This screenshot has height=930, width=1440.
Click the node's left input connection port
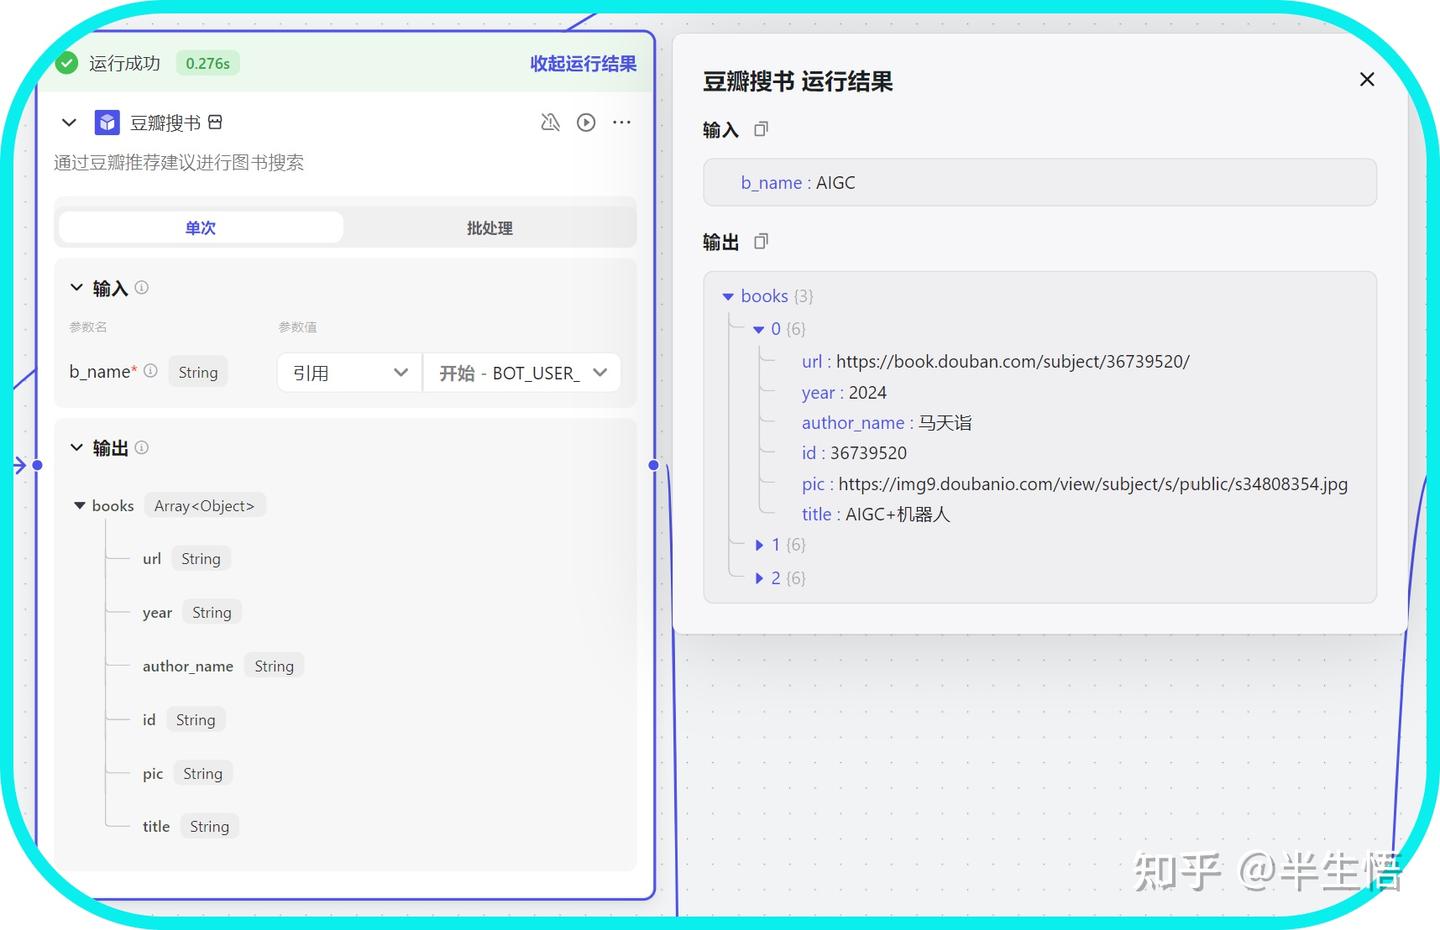37,465
